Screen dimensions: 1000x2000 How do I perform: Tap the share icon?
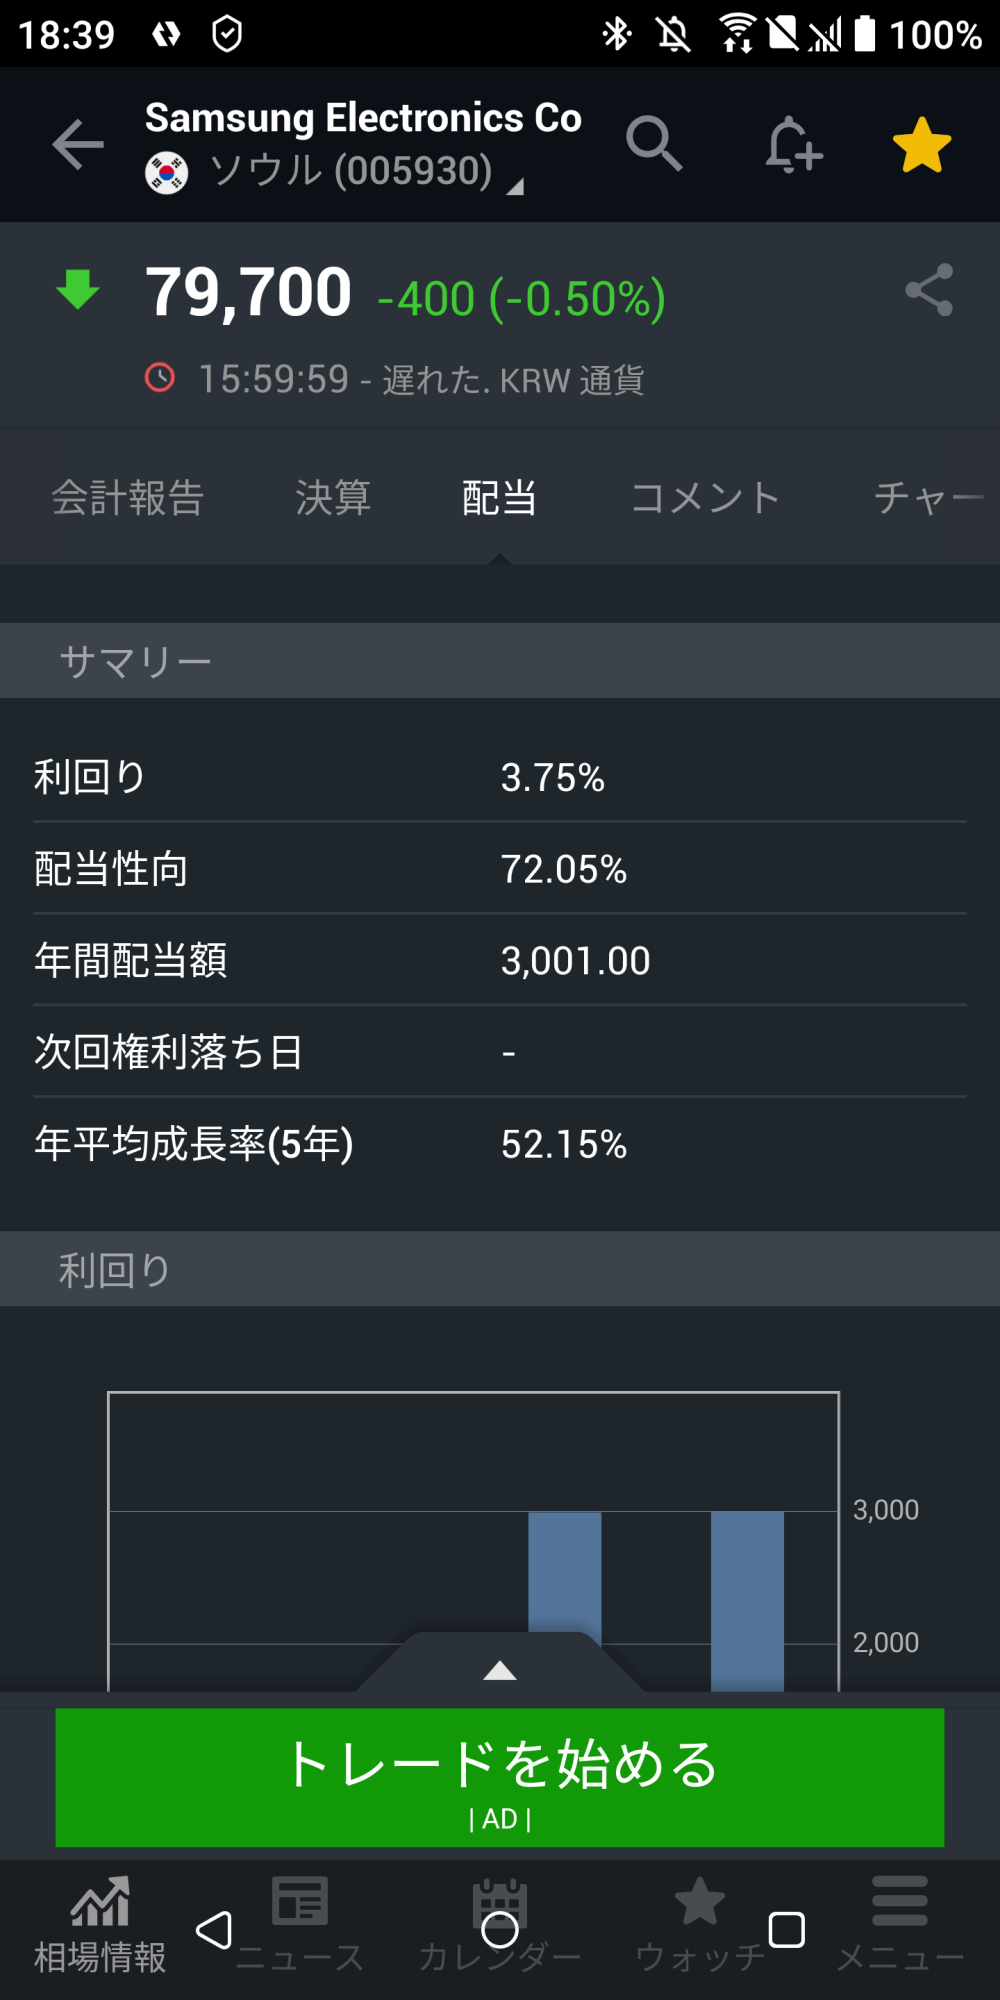[929, 290]
